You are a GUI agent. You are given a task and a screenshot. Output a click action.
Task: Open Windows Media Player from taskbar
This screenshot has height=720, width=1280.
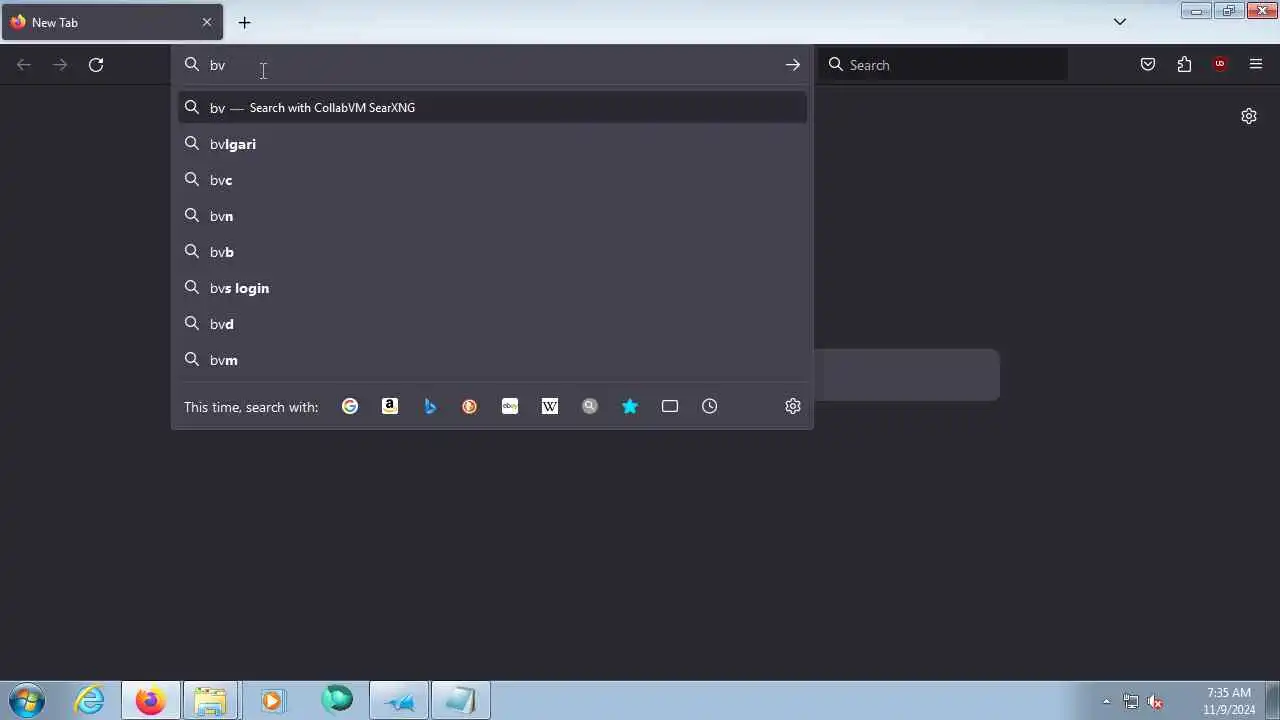click(x=271, y=700)
